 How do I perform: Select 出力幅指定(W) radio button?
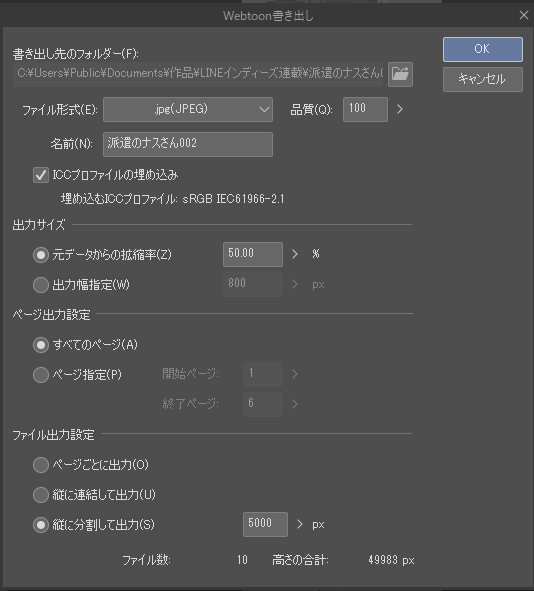pyautogui.click(x=41, y=285)
